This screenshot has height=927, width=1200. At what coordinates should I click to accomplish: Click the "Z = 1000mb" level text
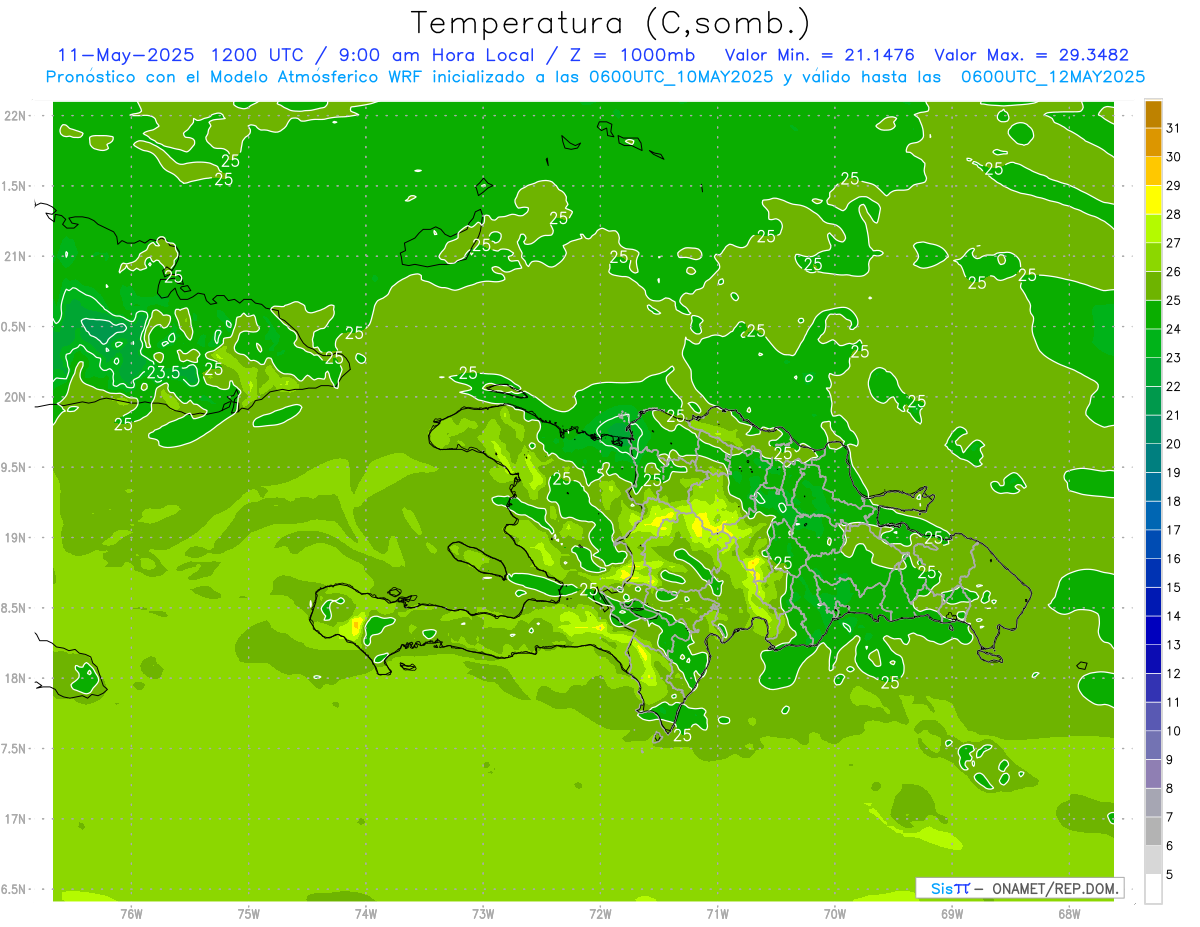click(635, 55)
